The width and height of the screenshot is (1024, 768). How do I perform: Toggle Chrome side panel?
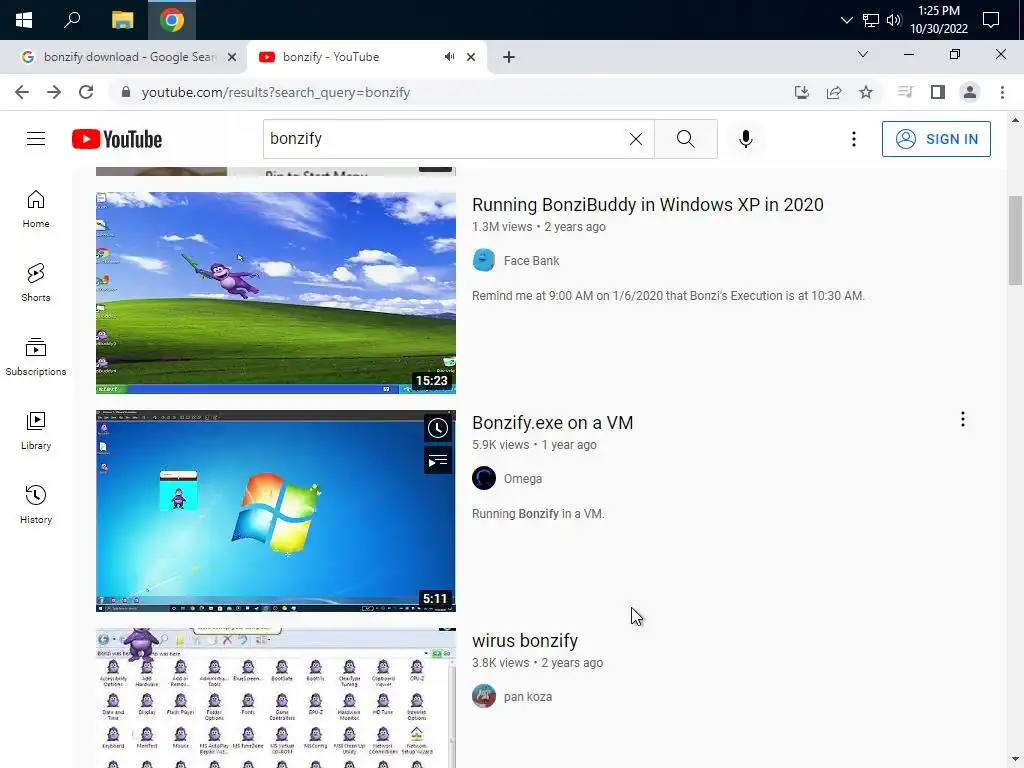(x=938, y=92)
